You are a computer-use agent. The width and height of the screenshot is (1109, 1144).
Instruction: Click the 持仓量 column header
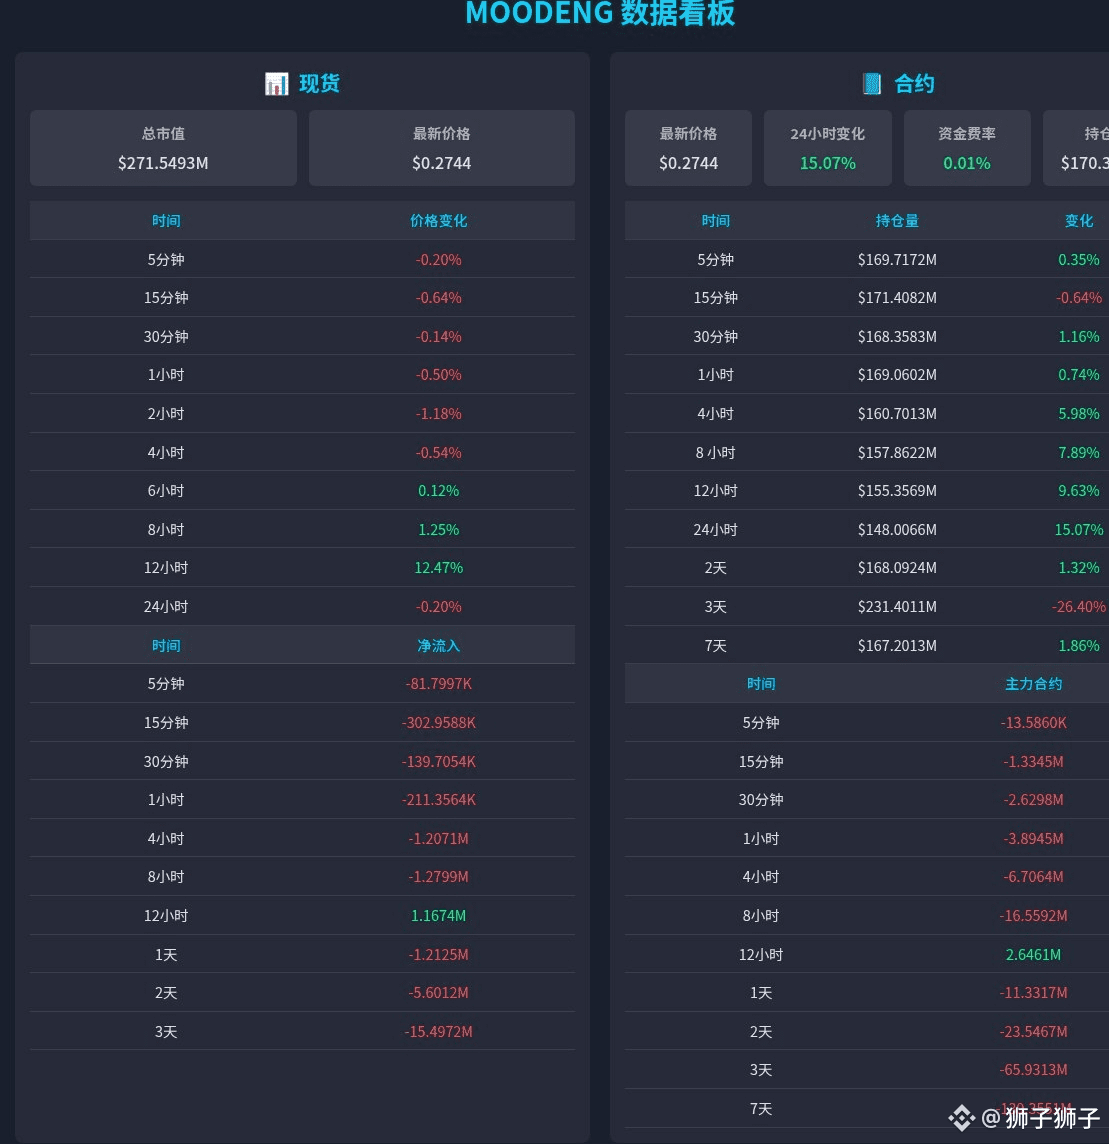pos(897,220)
